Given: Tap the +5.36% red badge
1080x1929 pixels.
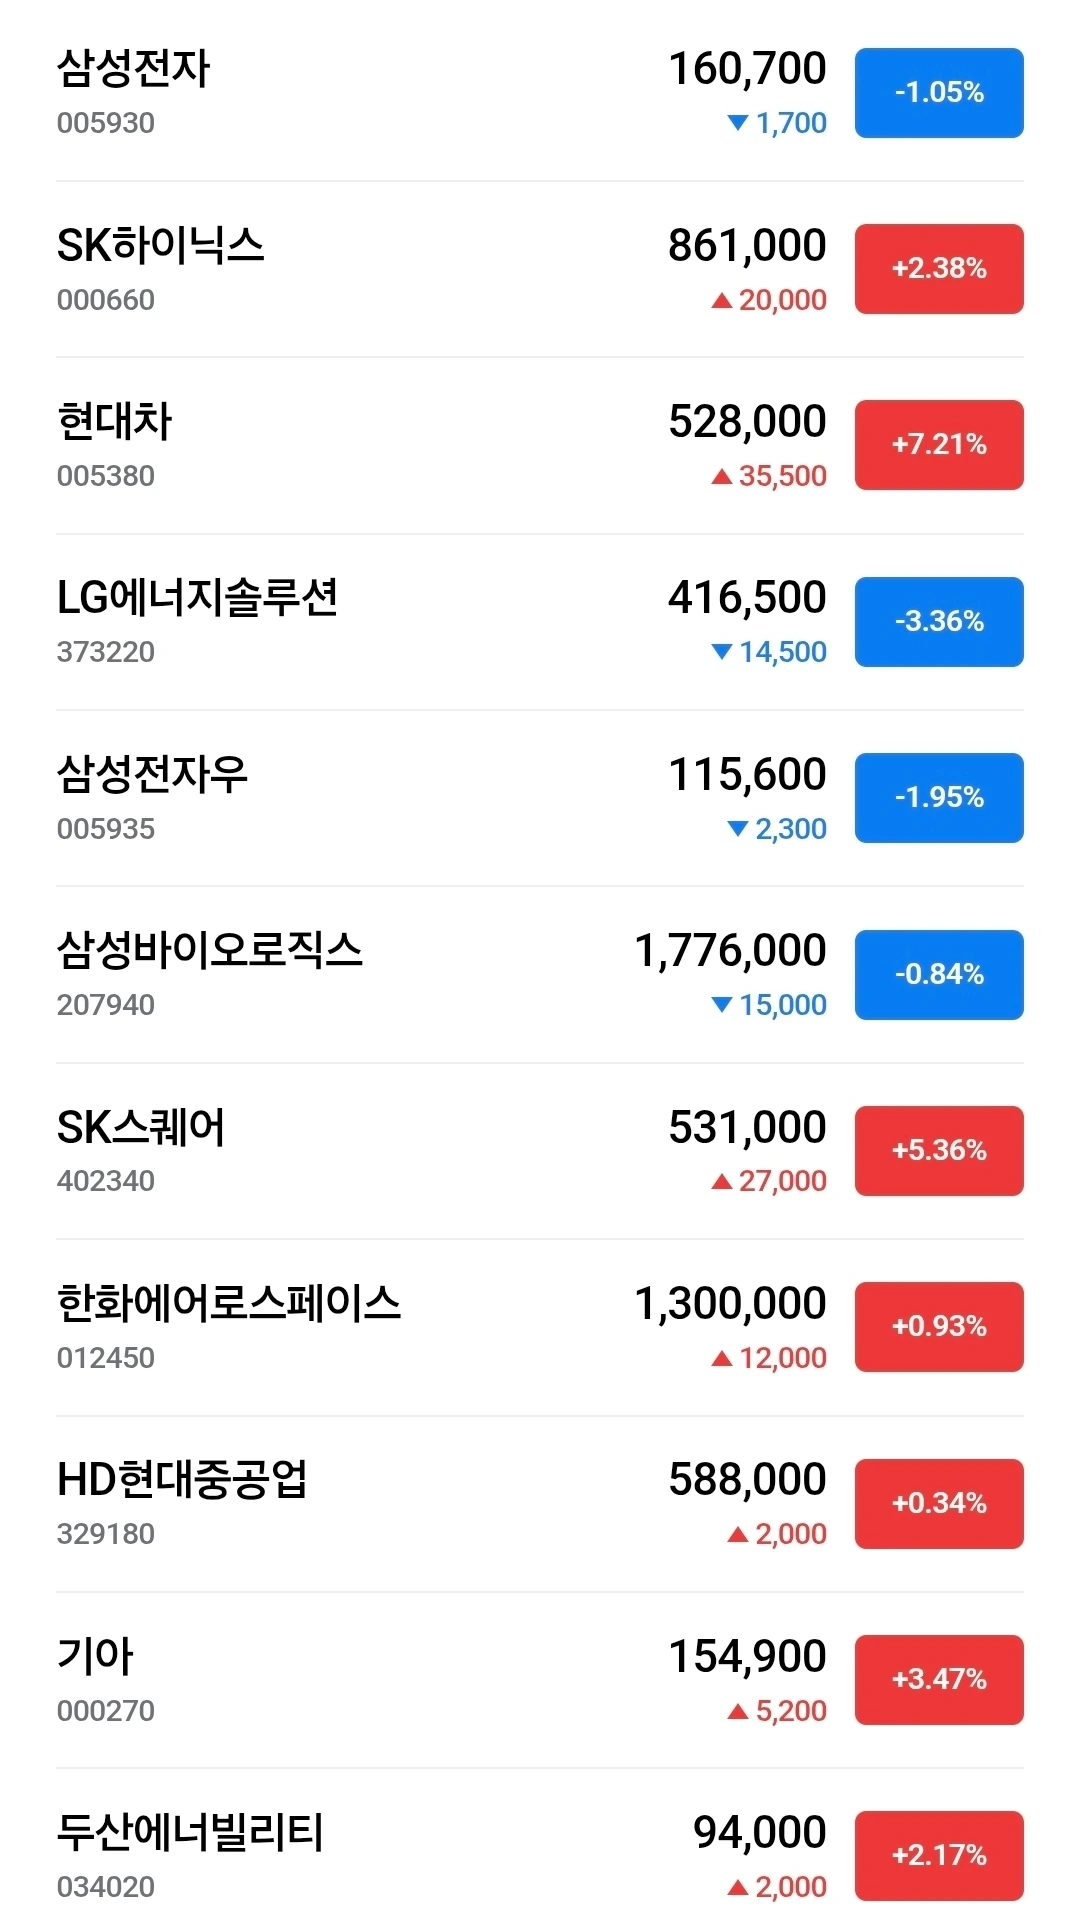Looking at the screenshot, I should click(x=939, y=1151).
